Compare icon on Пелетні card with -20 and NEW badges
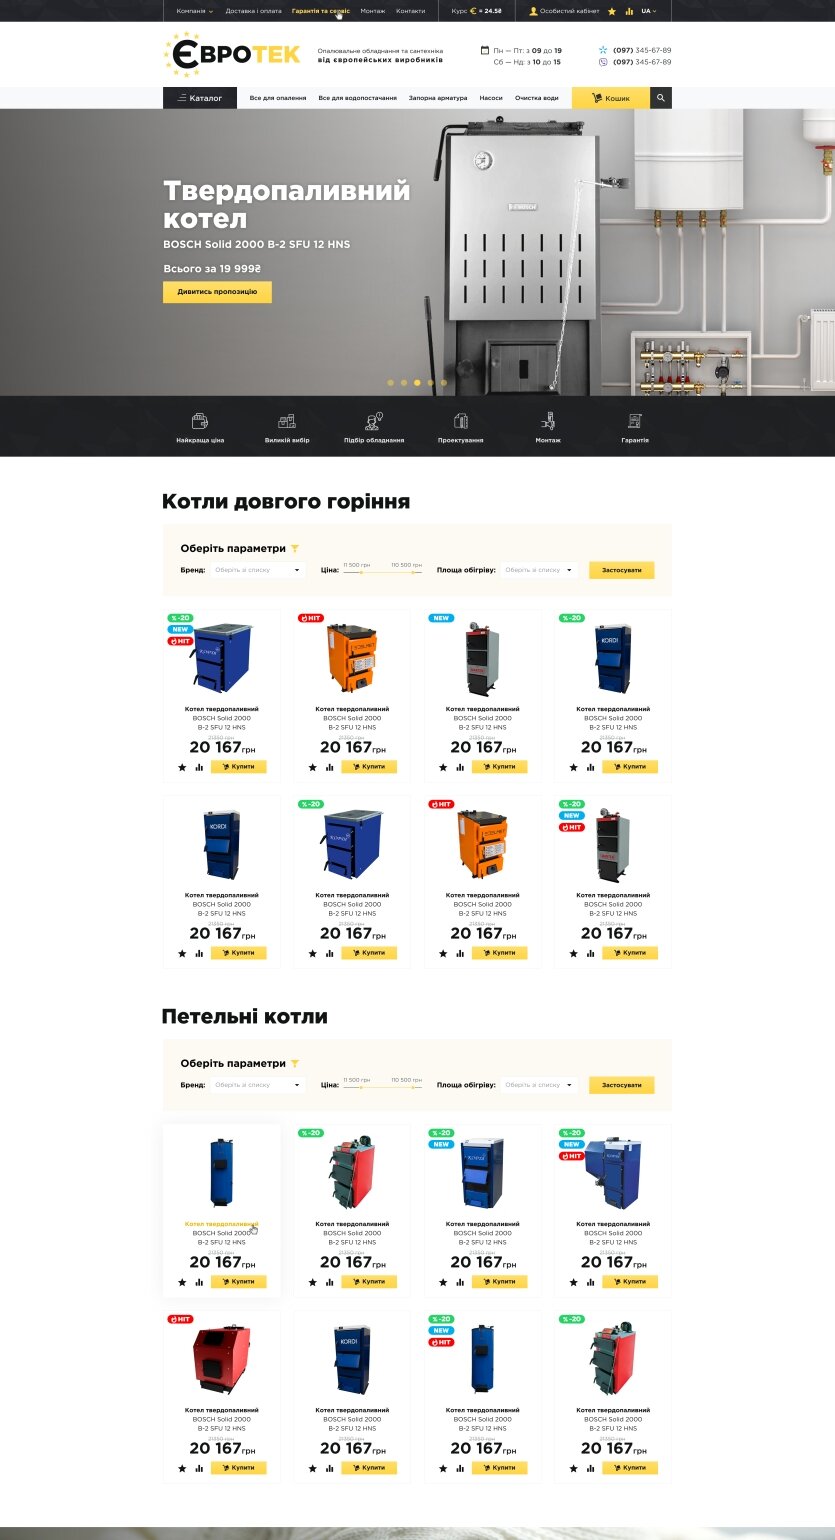The width and height of the screenshot is (835, 1540). point(461,1282)
